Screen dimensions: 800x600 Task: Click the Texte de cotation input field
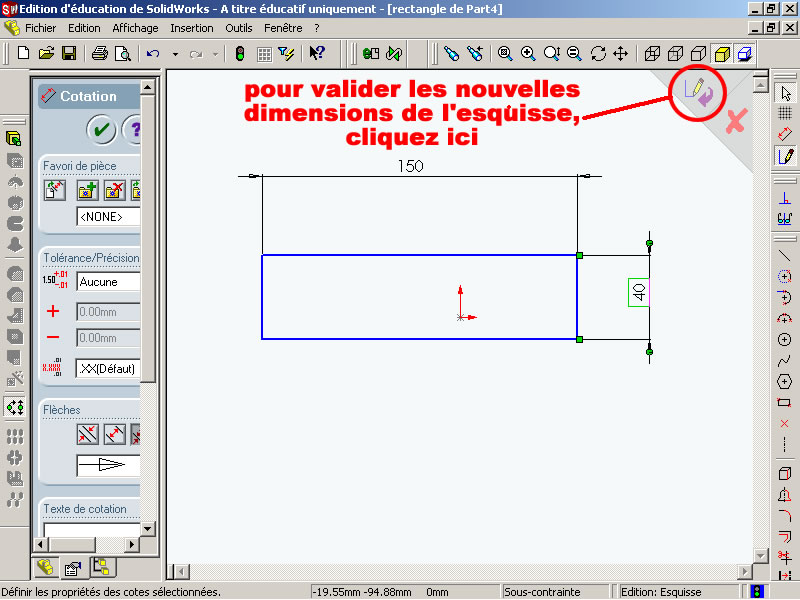92,529
